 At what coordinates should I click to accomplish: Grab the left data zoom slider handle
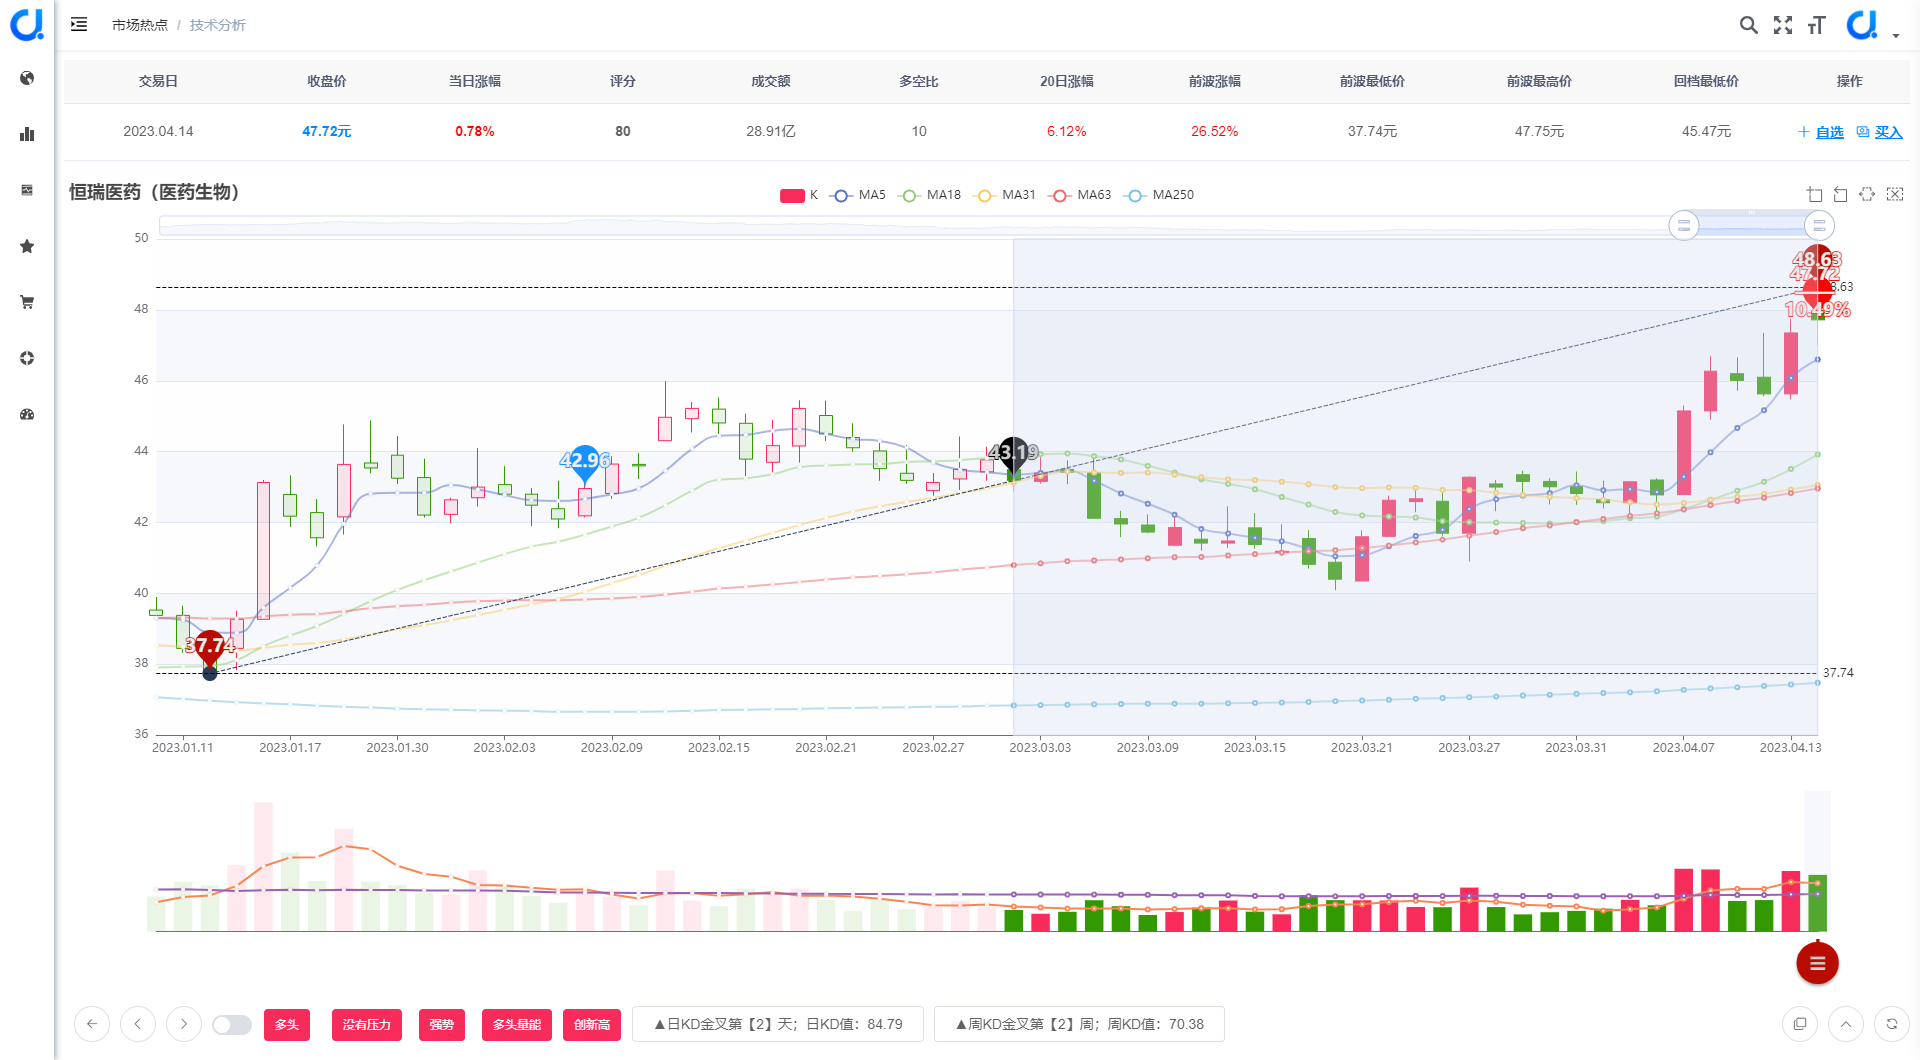coord(1684,226)
